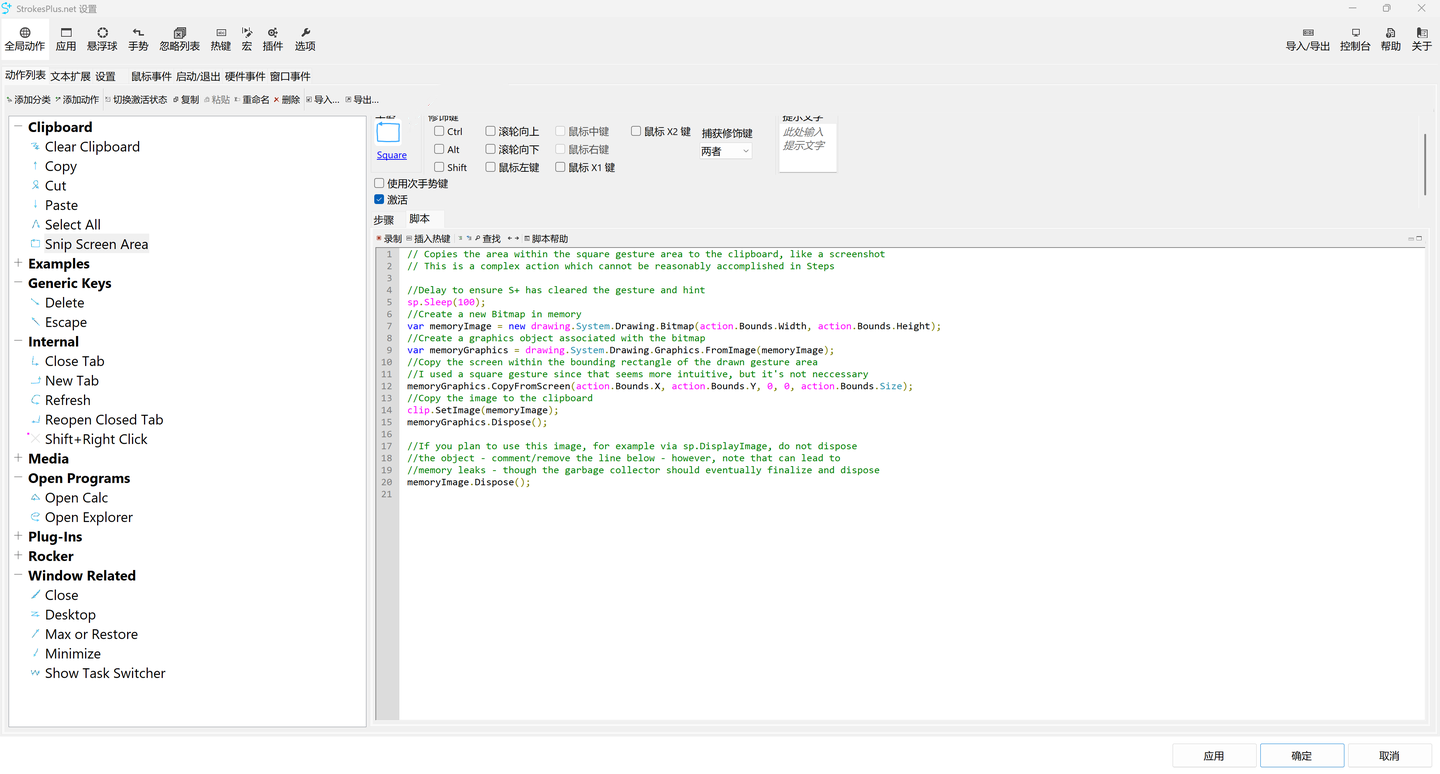This screenshot has height=774, width=1440.
Task: Click the 查找 find script toolbar item
Action: click(488, 239)
